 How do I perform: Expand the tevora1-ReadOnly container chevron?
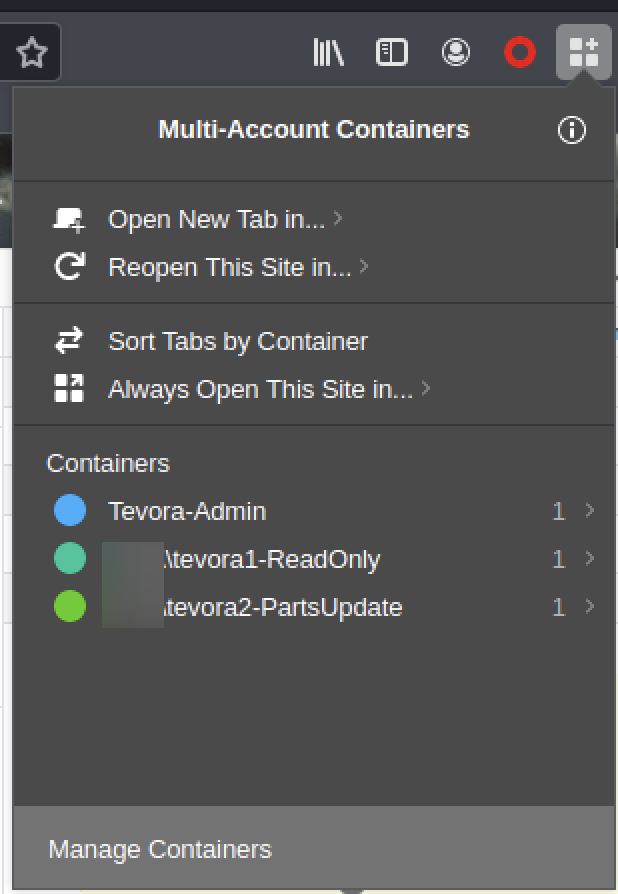tap(590, 558)
